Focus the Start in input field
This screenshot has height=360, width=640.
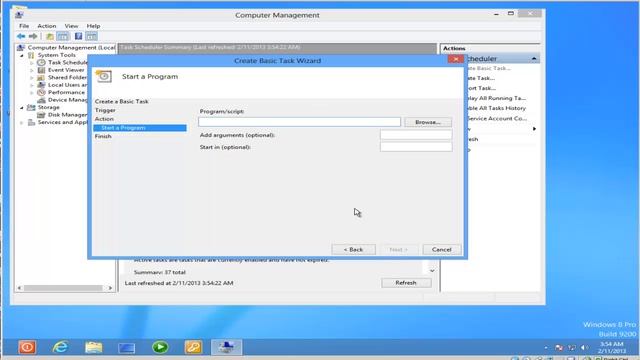416,147
